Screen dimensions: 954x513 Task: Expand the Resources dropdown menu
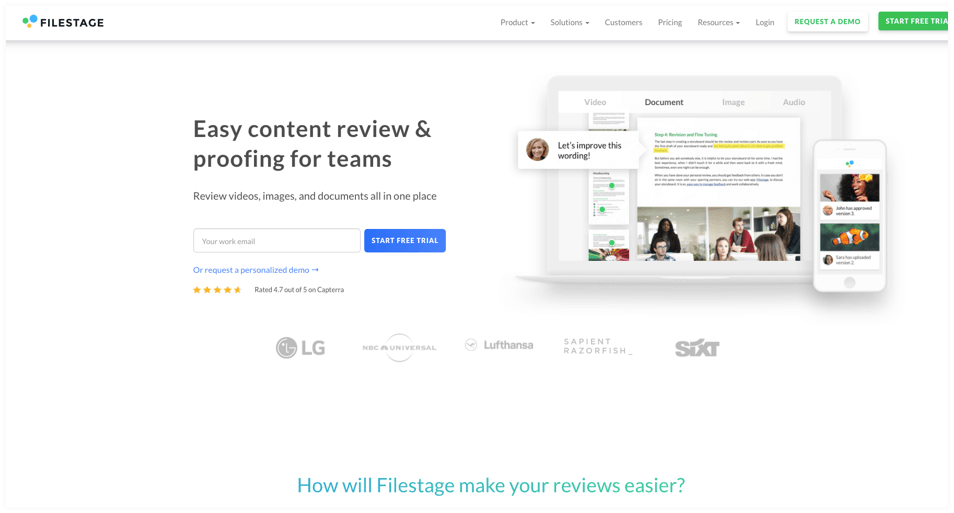coord(719,23)
